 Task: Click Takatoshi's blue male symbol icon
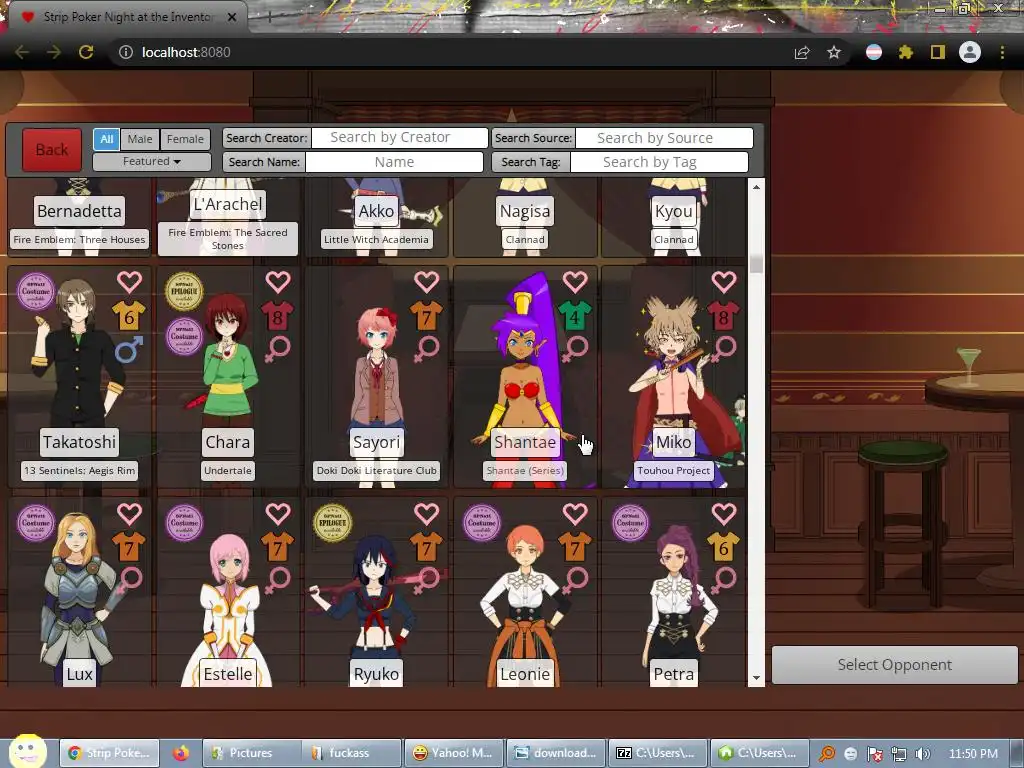click(x=129, y=349)
